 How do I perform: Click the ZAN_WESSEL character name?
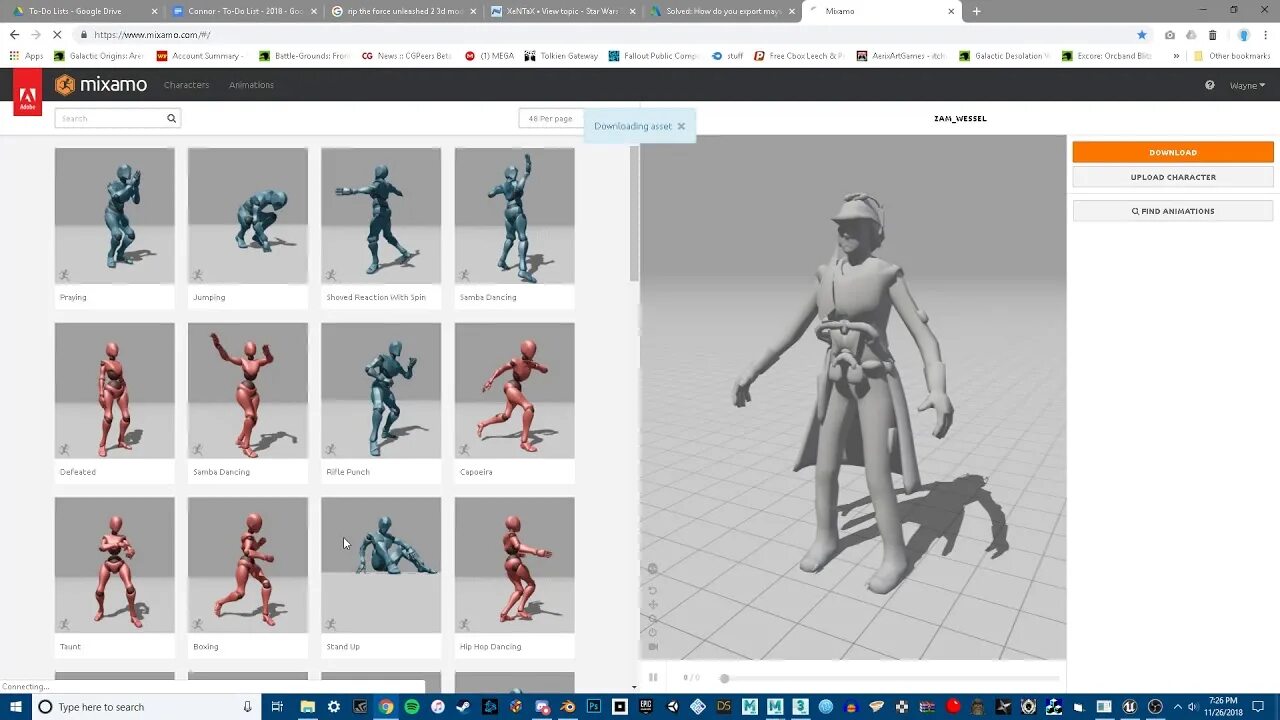pyautogui.click(x=960, y=118)
